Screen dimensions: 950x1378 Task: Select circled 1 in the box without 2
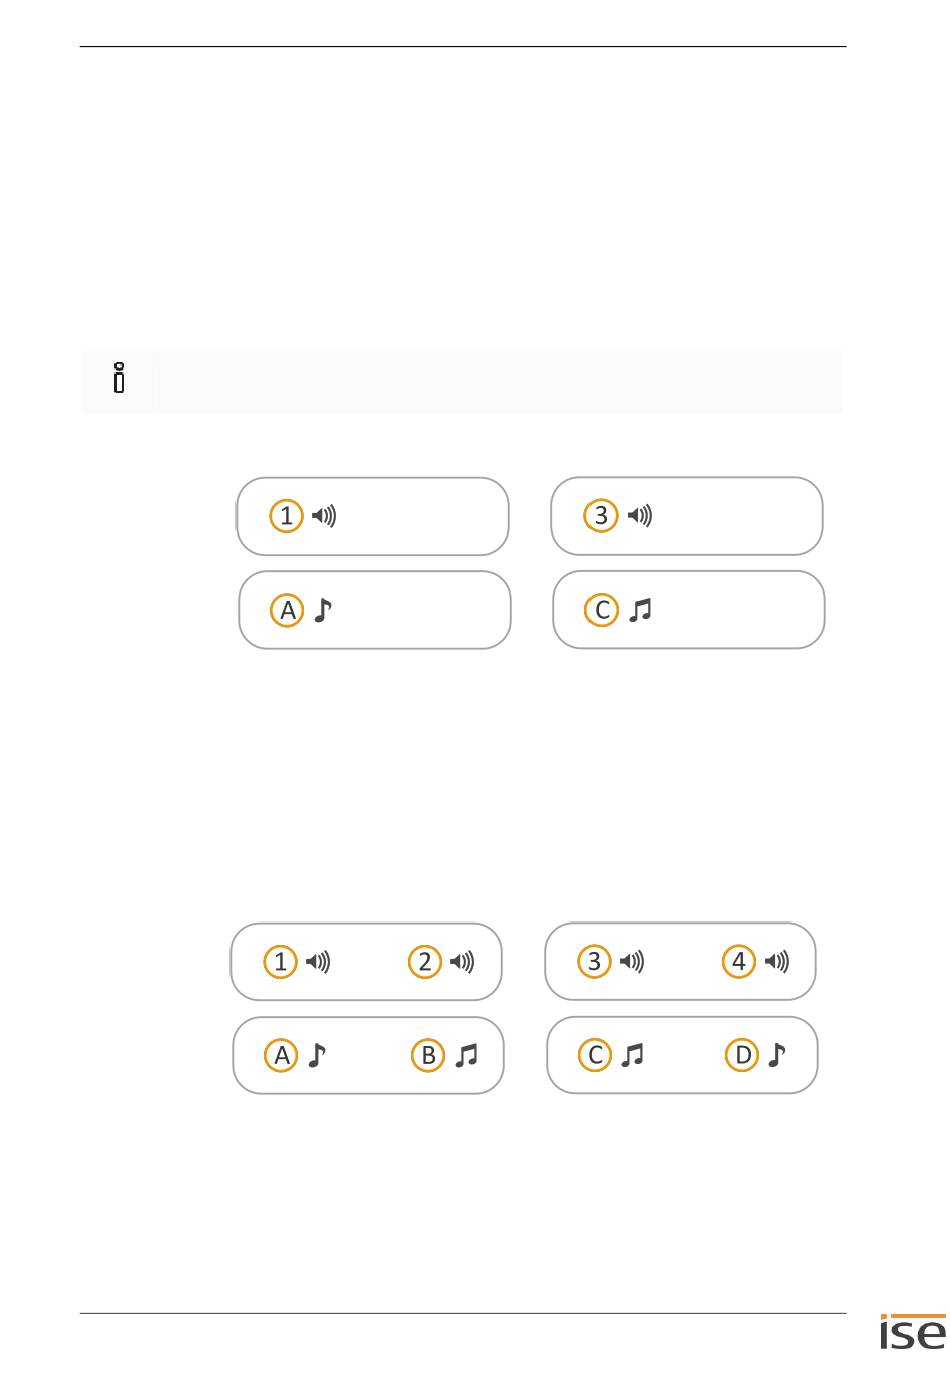286,516
